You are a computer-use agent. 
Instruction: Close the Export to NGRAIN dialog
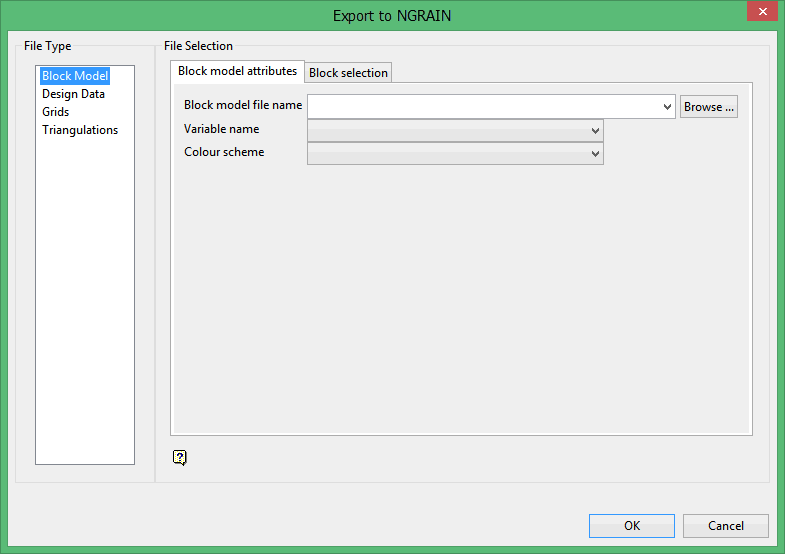click(762, 11)
